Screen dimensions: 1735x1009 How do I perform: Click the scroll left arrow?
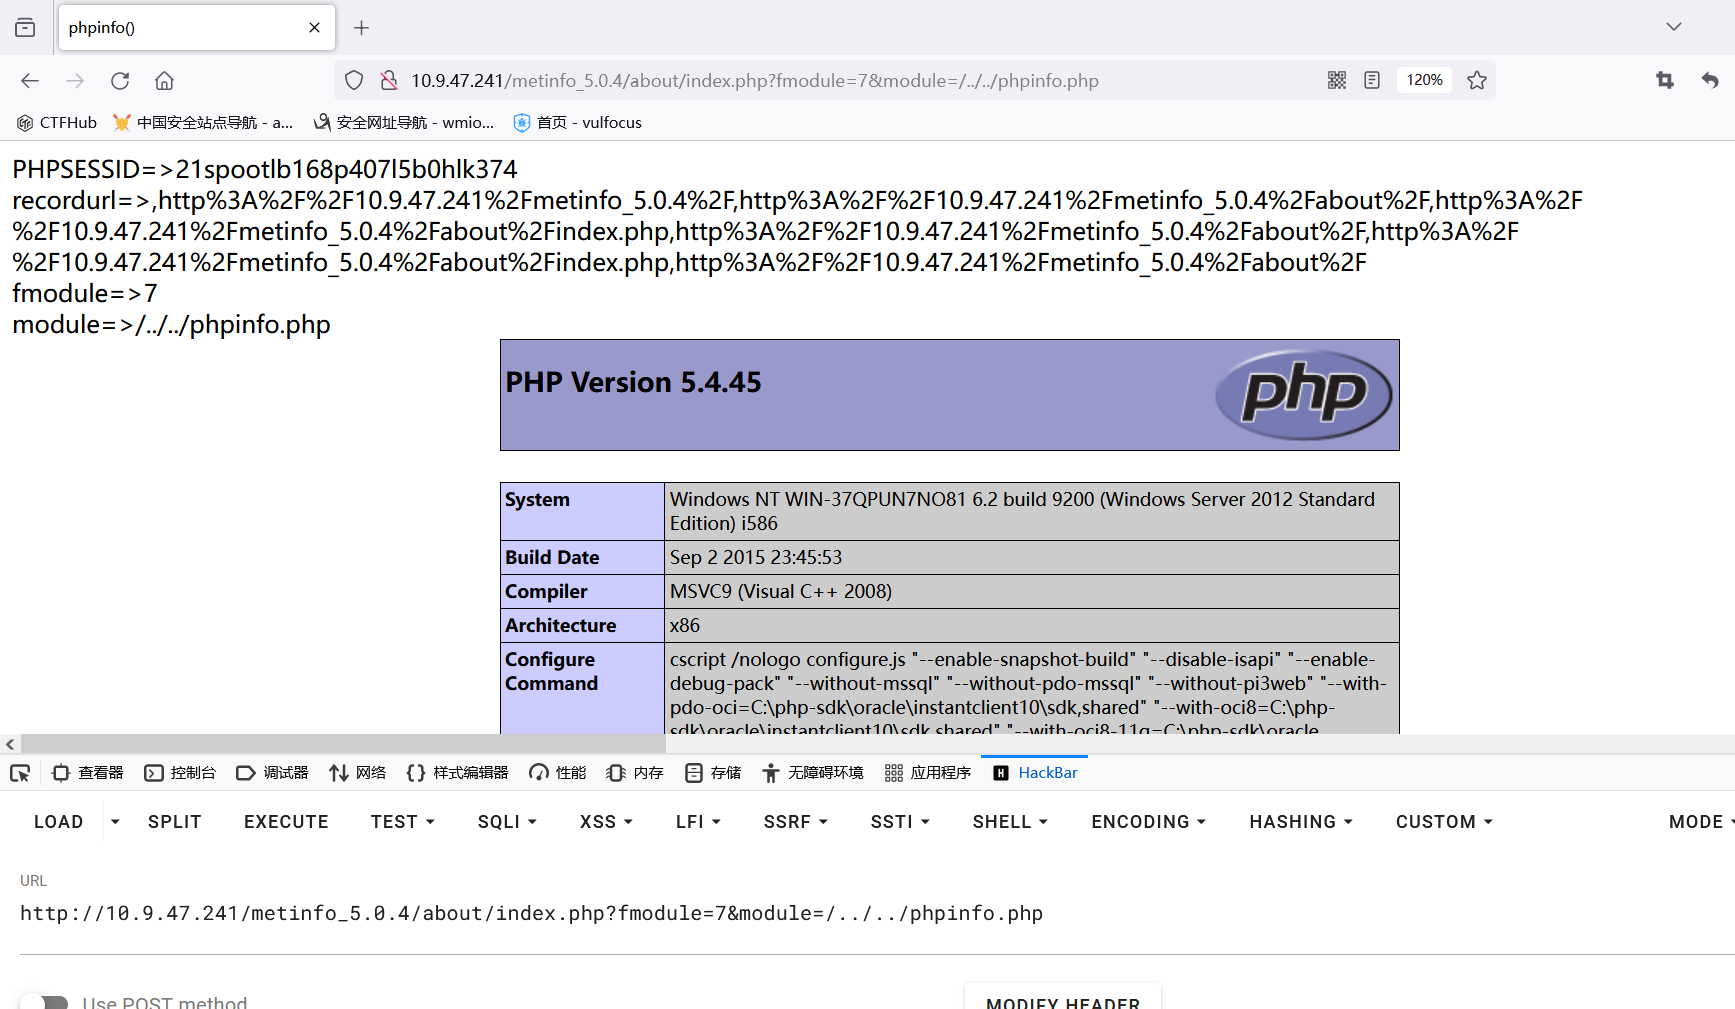[x=10, y=744]
